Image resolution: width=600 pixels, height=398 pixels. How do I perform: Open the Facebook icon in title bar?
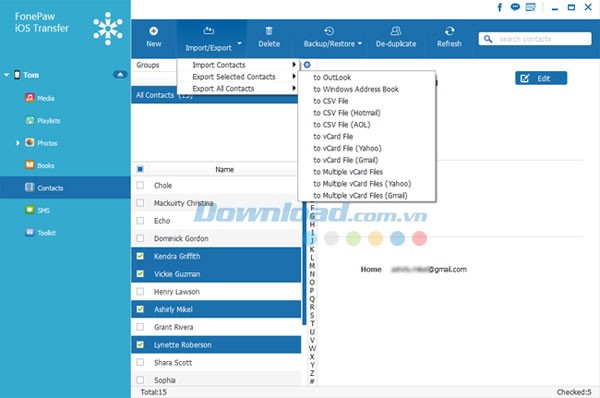point(500,7)
